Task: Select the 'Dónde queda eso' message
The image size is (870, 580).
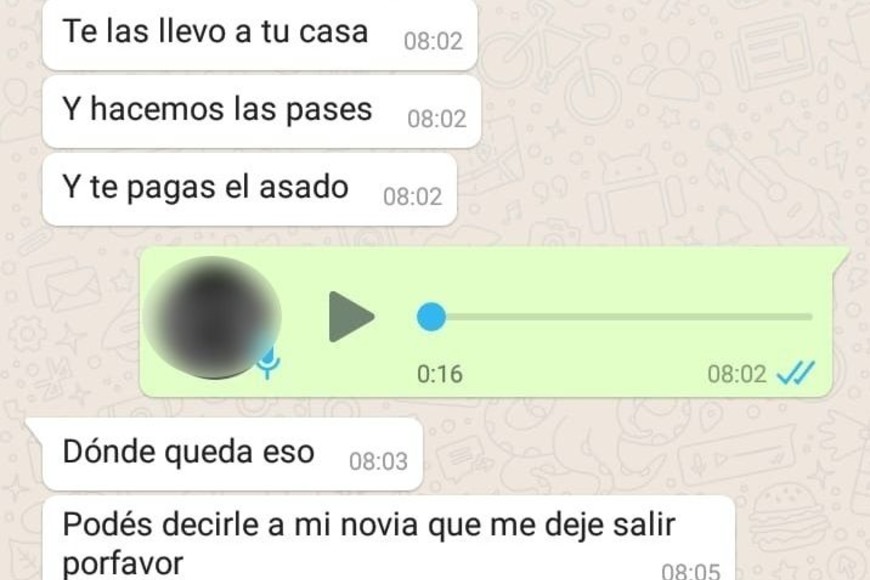Action: [232, 454]
